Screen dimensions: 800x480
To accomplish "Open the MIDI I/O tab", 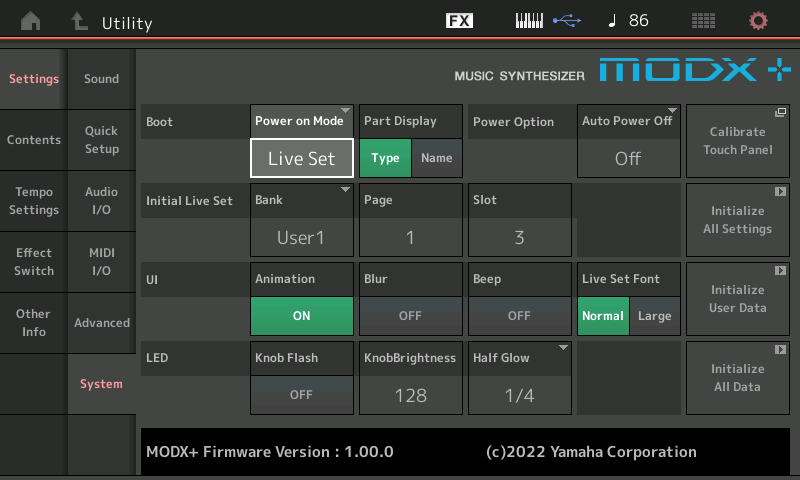I will coord(101,262).
